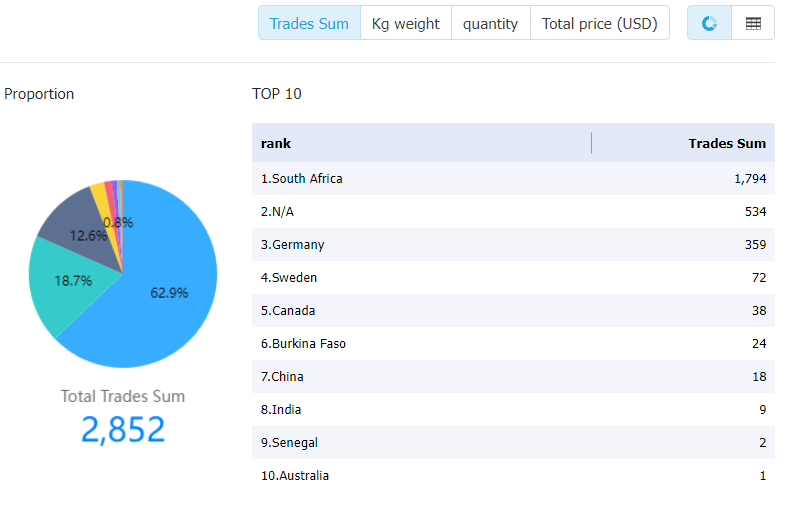790x512 pixels.
Task: Select the Total price (USD) tab
Action: click(x=600, y=23)
